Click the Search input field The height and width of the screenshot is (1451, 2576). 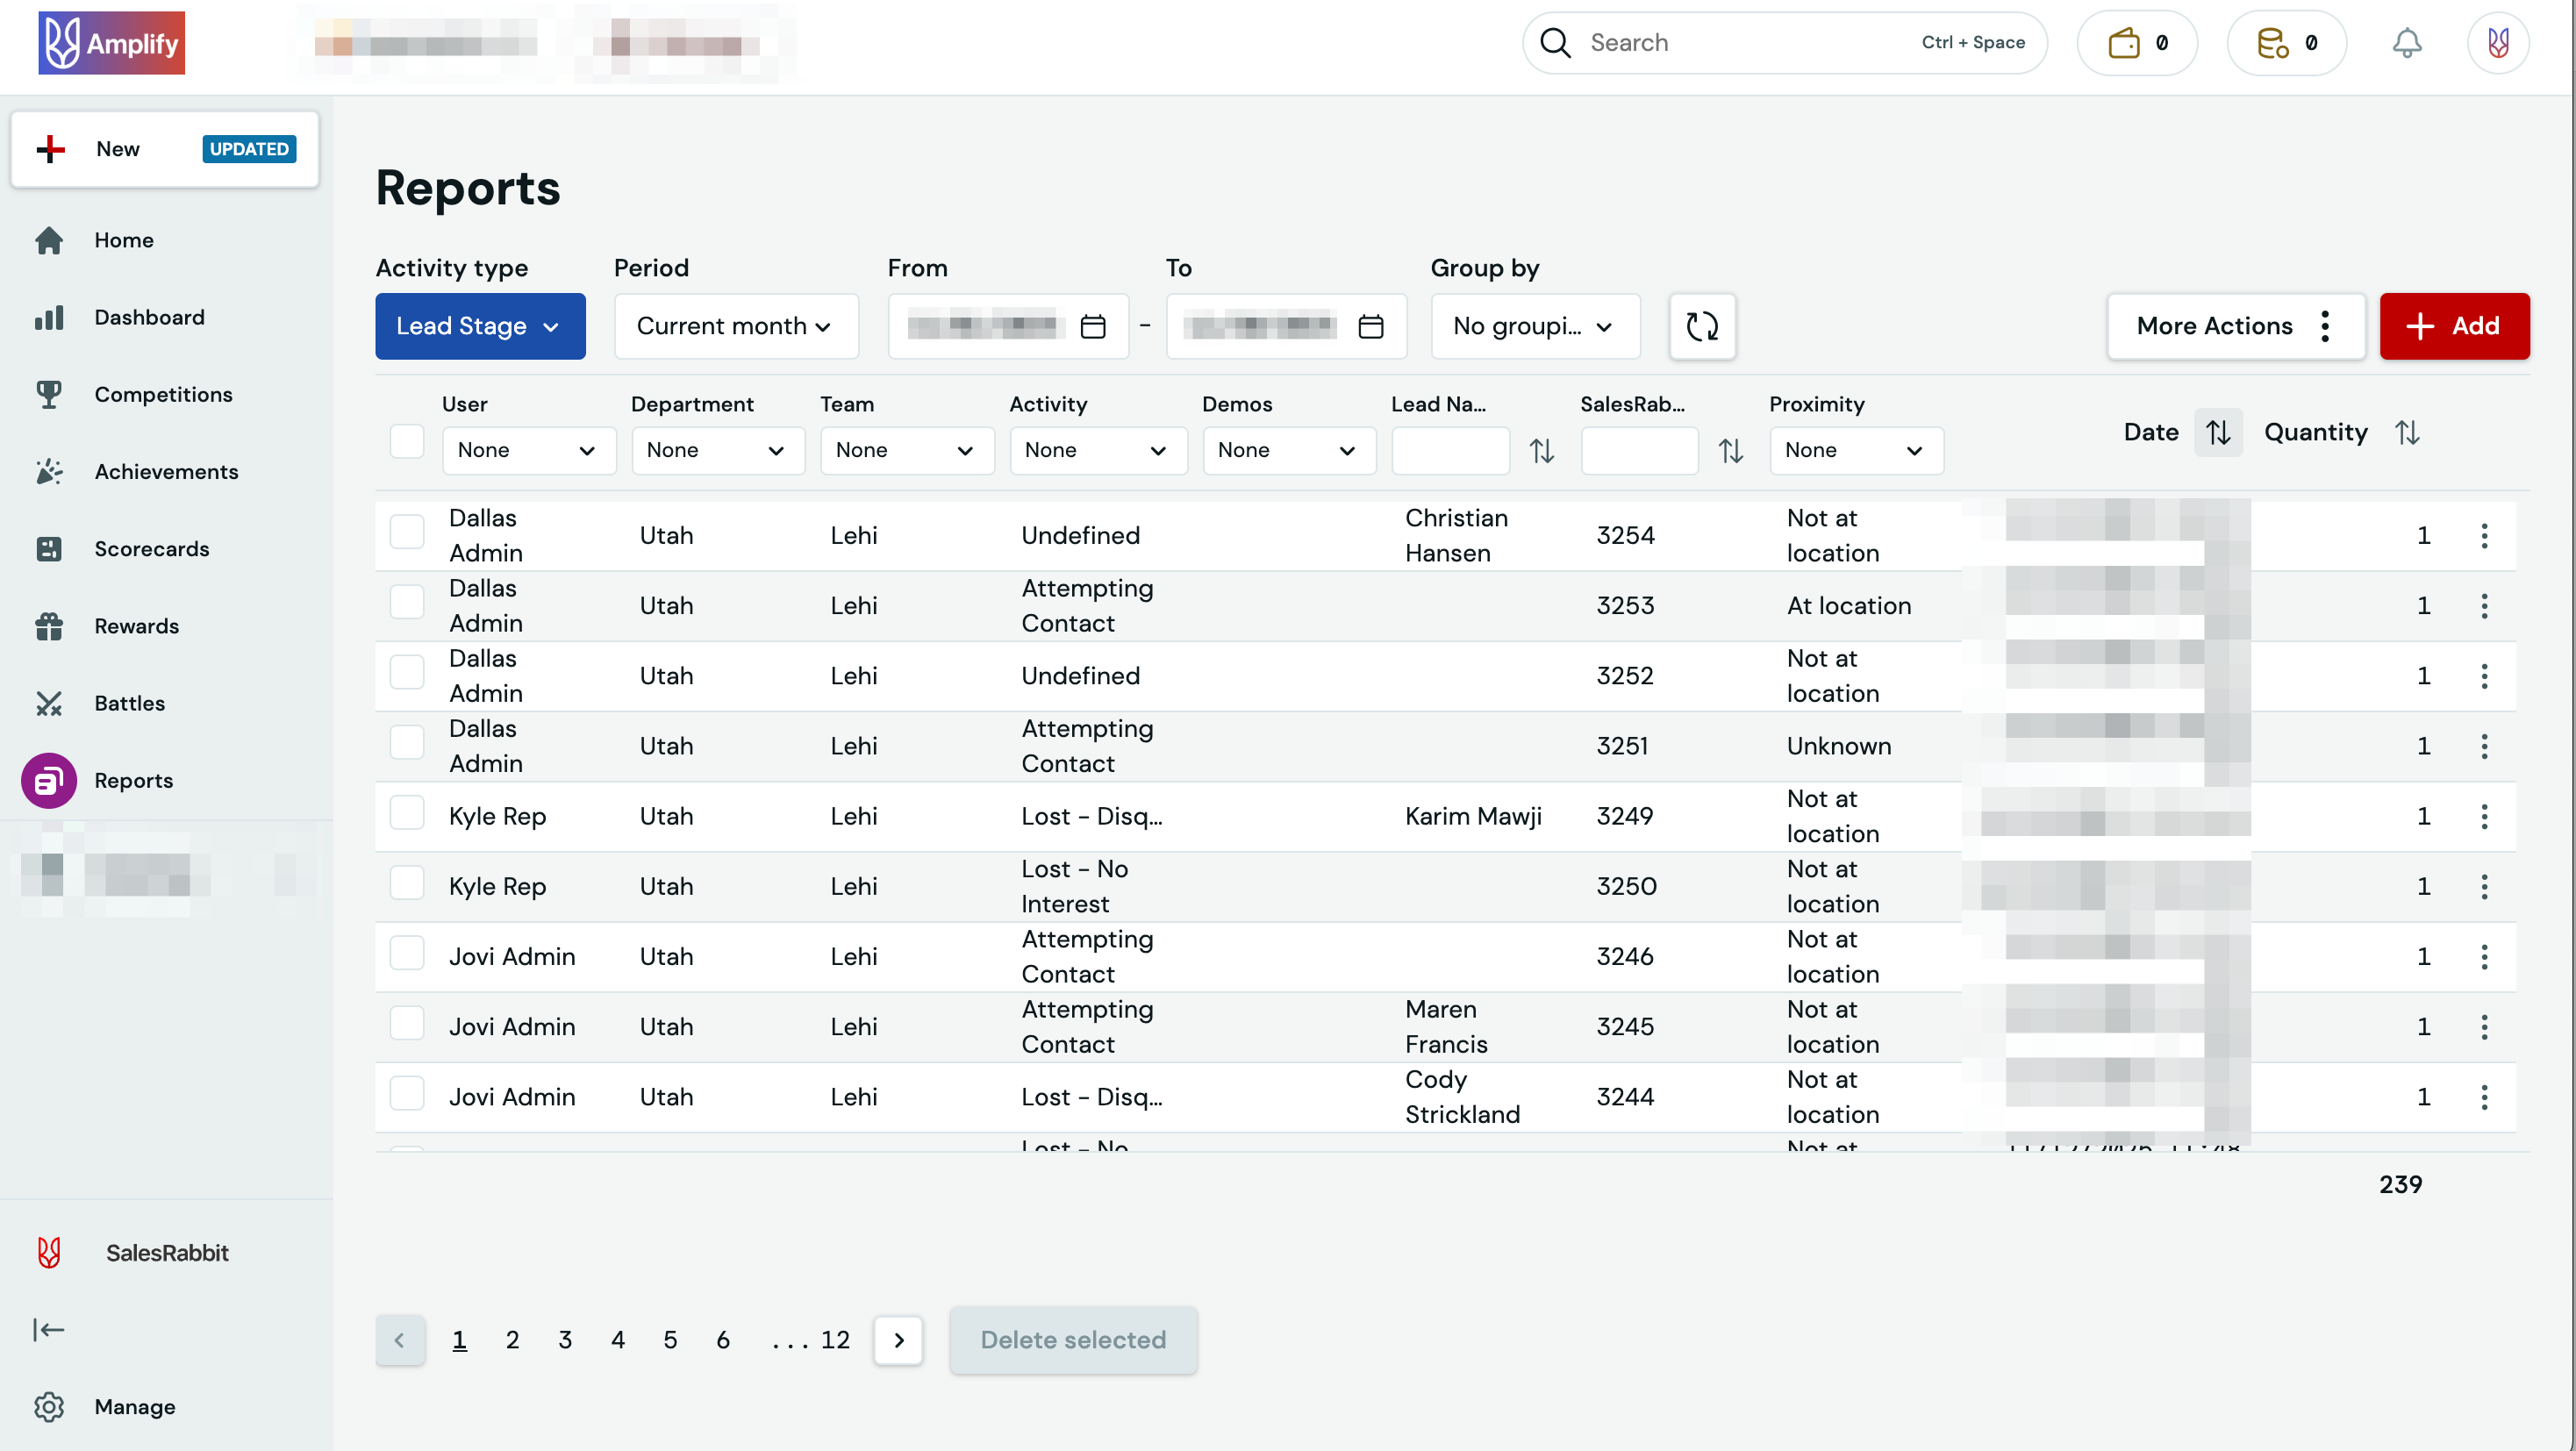point(1740,43)
